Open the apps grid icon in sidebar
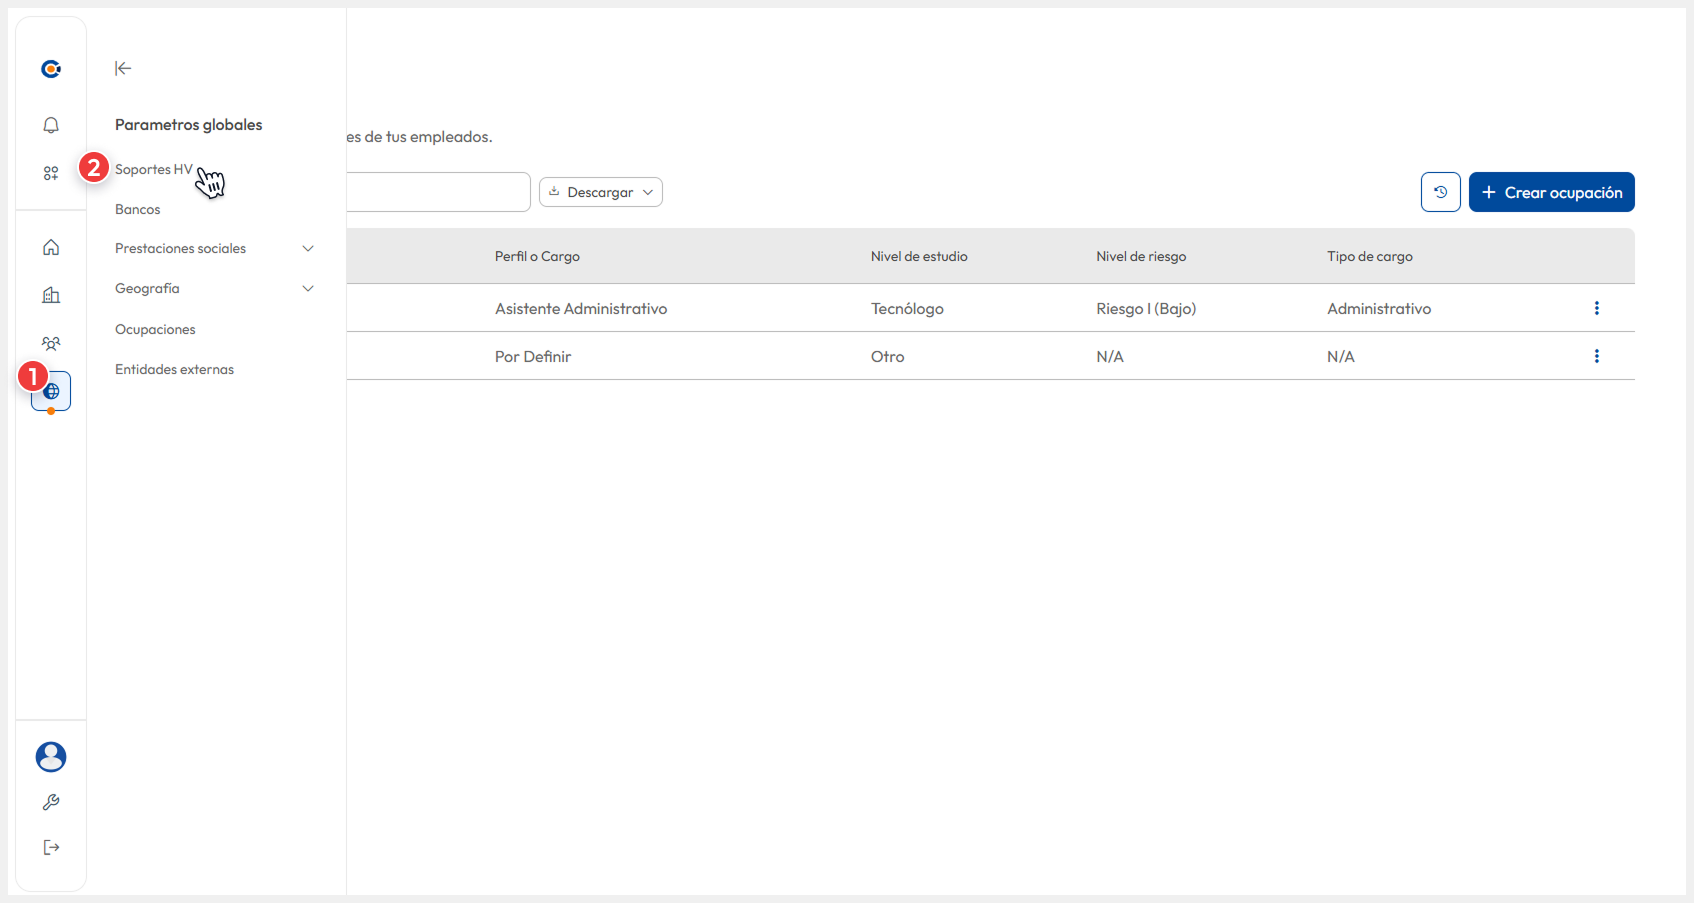1694x903 pixels. point(51,173)
